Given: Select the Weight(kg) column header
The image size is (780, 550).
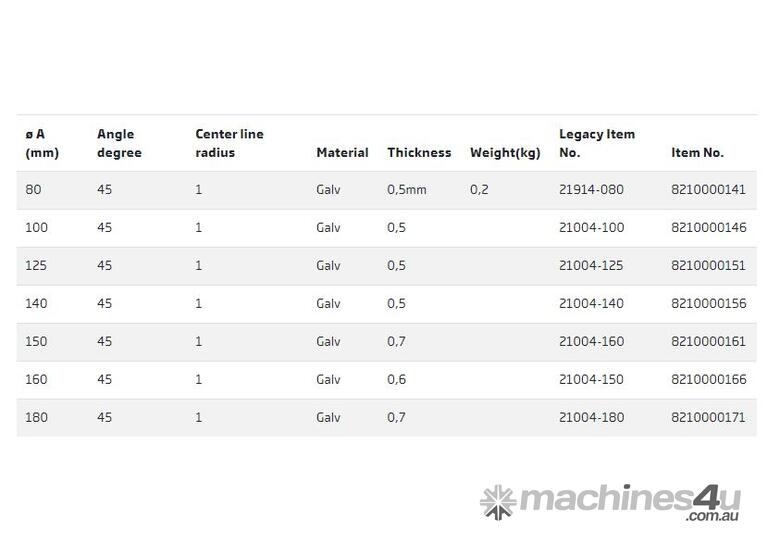Looking at the screenshot, I should pos(505,153).
